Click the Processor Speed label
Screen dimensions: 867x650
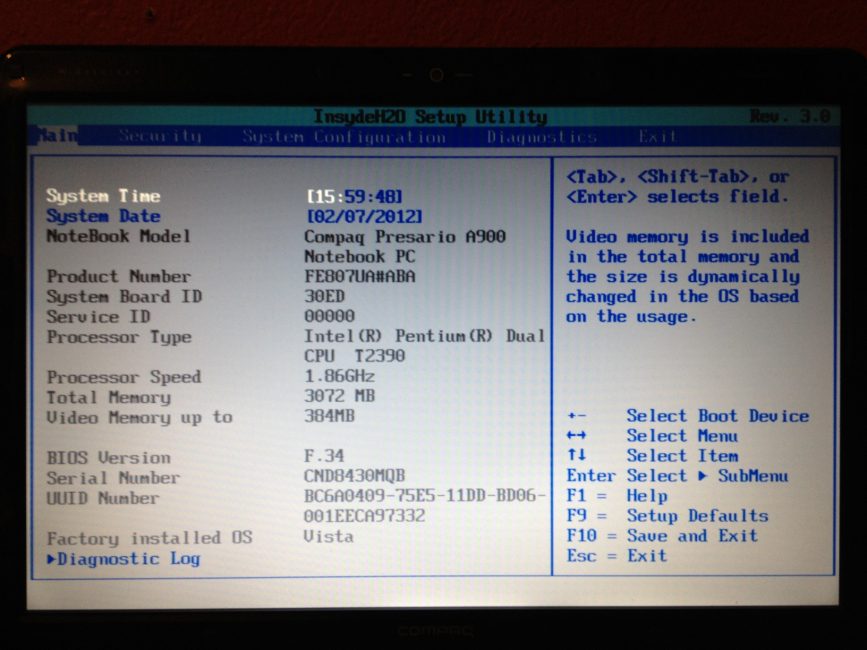(124, 378)
